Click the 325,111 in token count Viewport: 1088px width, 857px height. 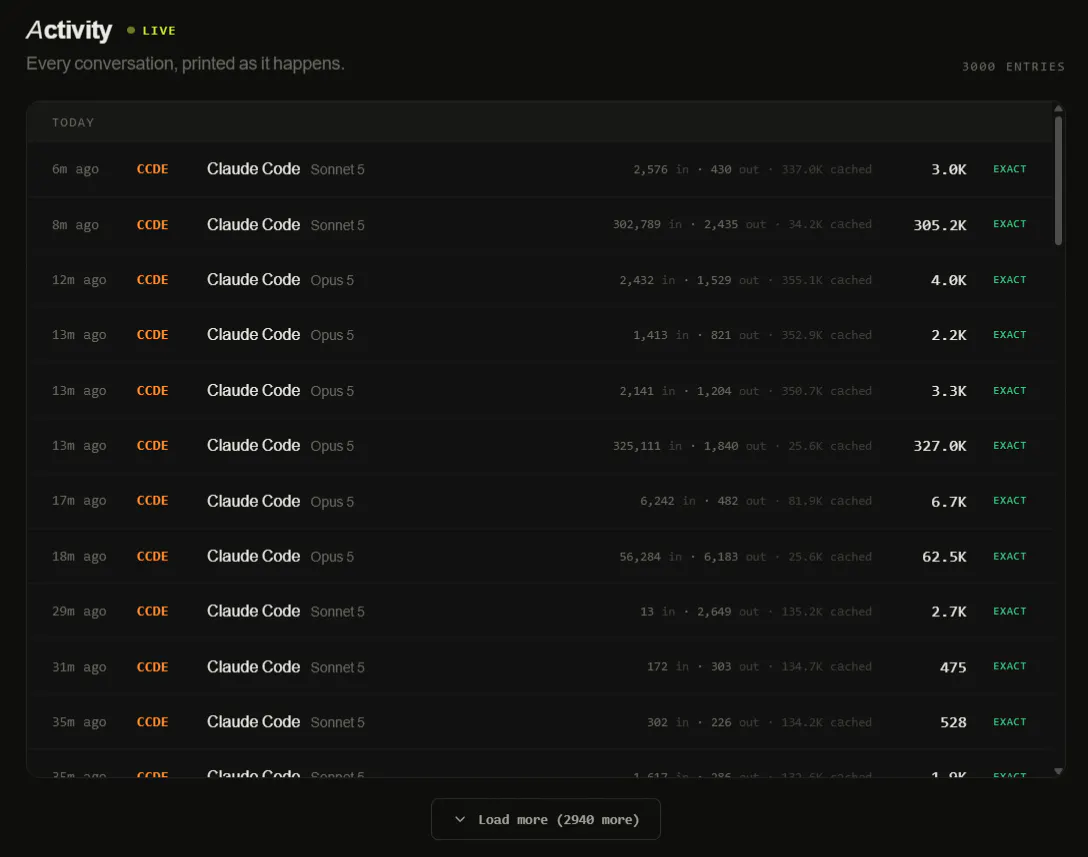647,446
